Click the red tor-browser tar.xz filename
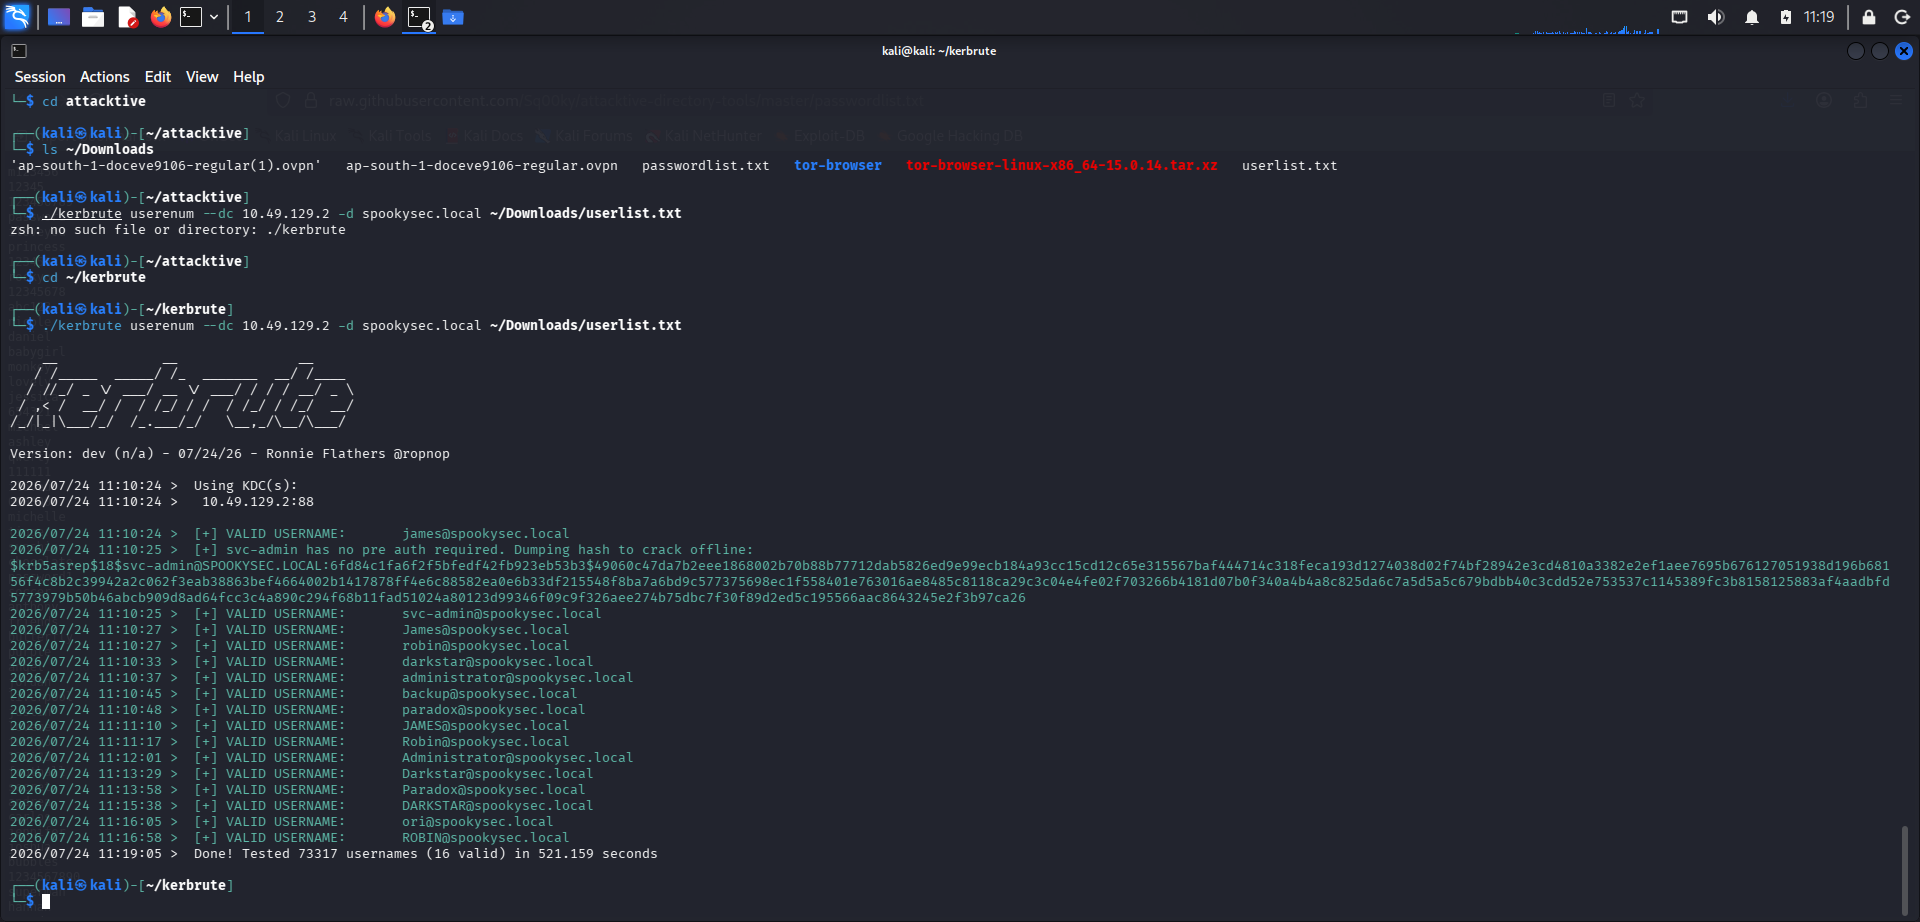This screenshot has width=1920, height=922. (x=1062, y=166)
